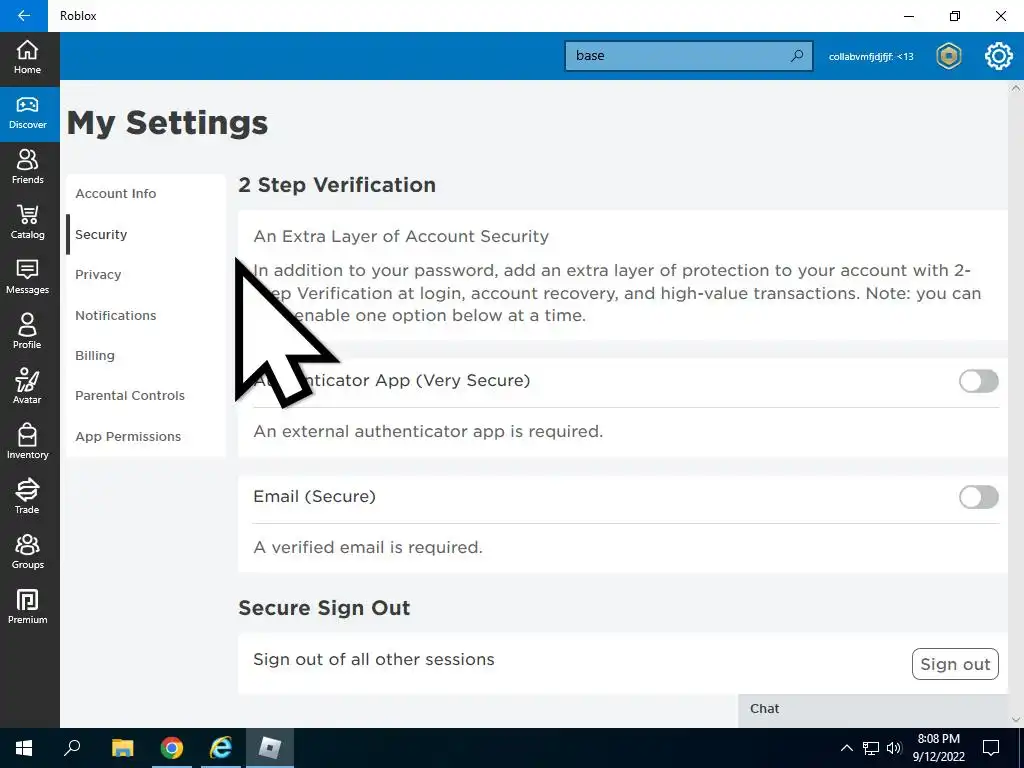Image resolution: width=1024 pixels, height=768 pixels.
Task: Click the Sign out button
Action: click(x=955, y=664)
